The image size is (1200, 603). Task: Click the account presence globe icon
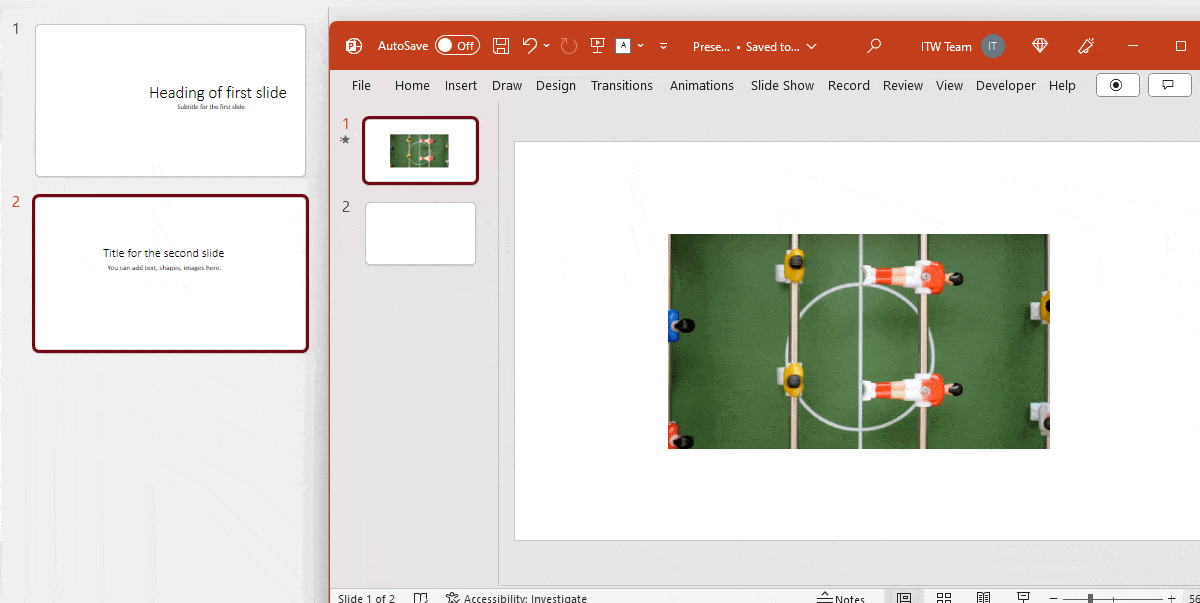(x=1040, y=45)
